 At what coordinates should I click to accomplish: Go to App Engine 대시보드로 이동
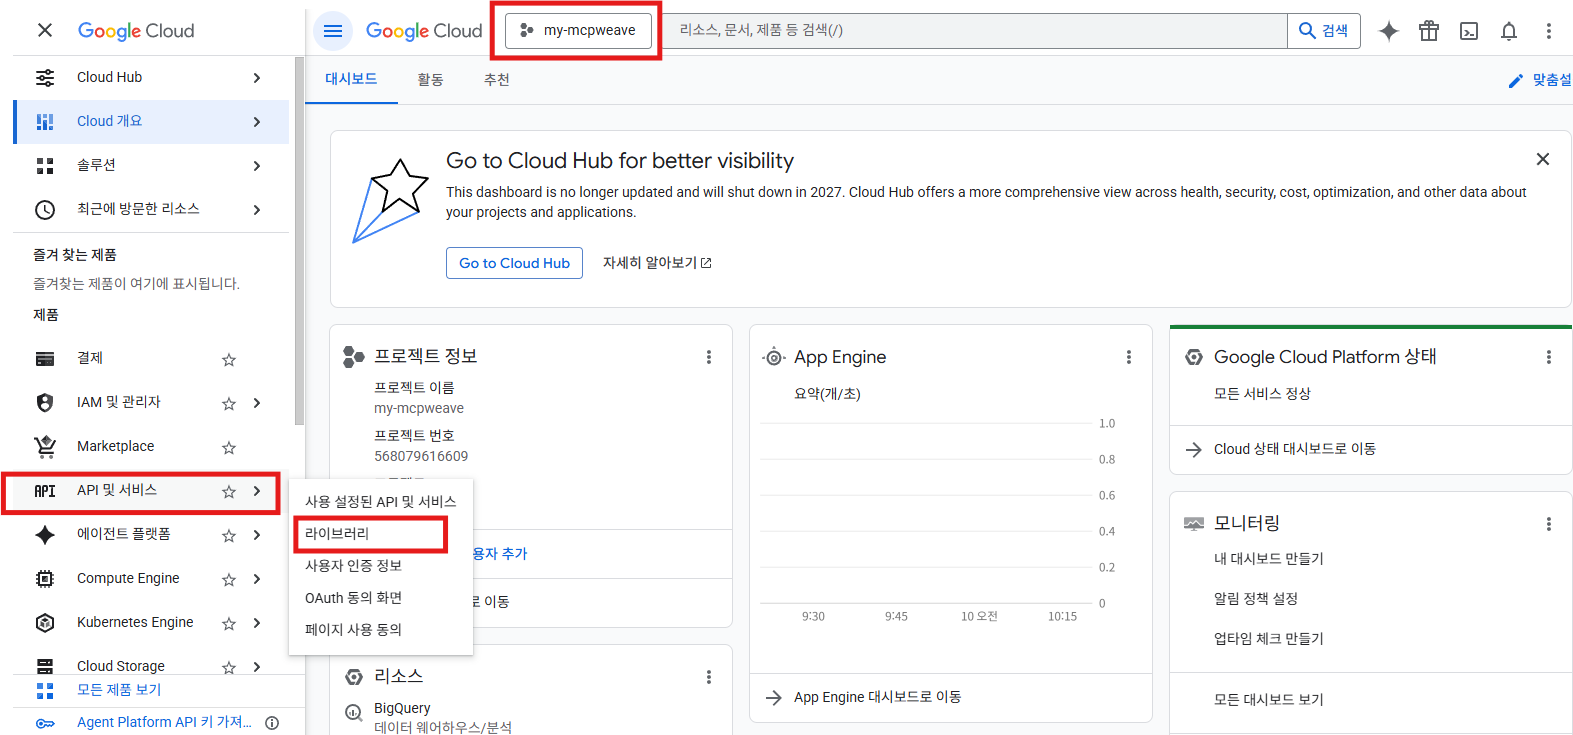877,698
